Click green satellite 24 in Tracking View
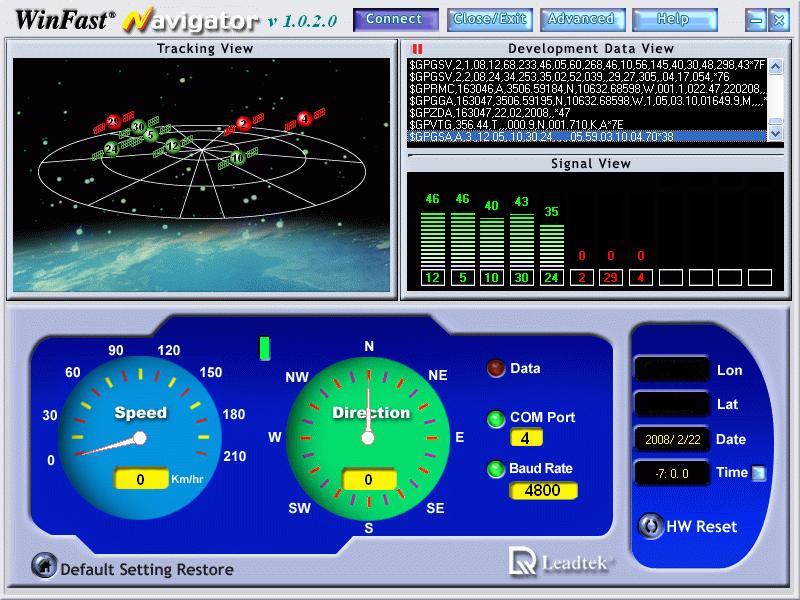 pos(111,148)
